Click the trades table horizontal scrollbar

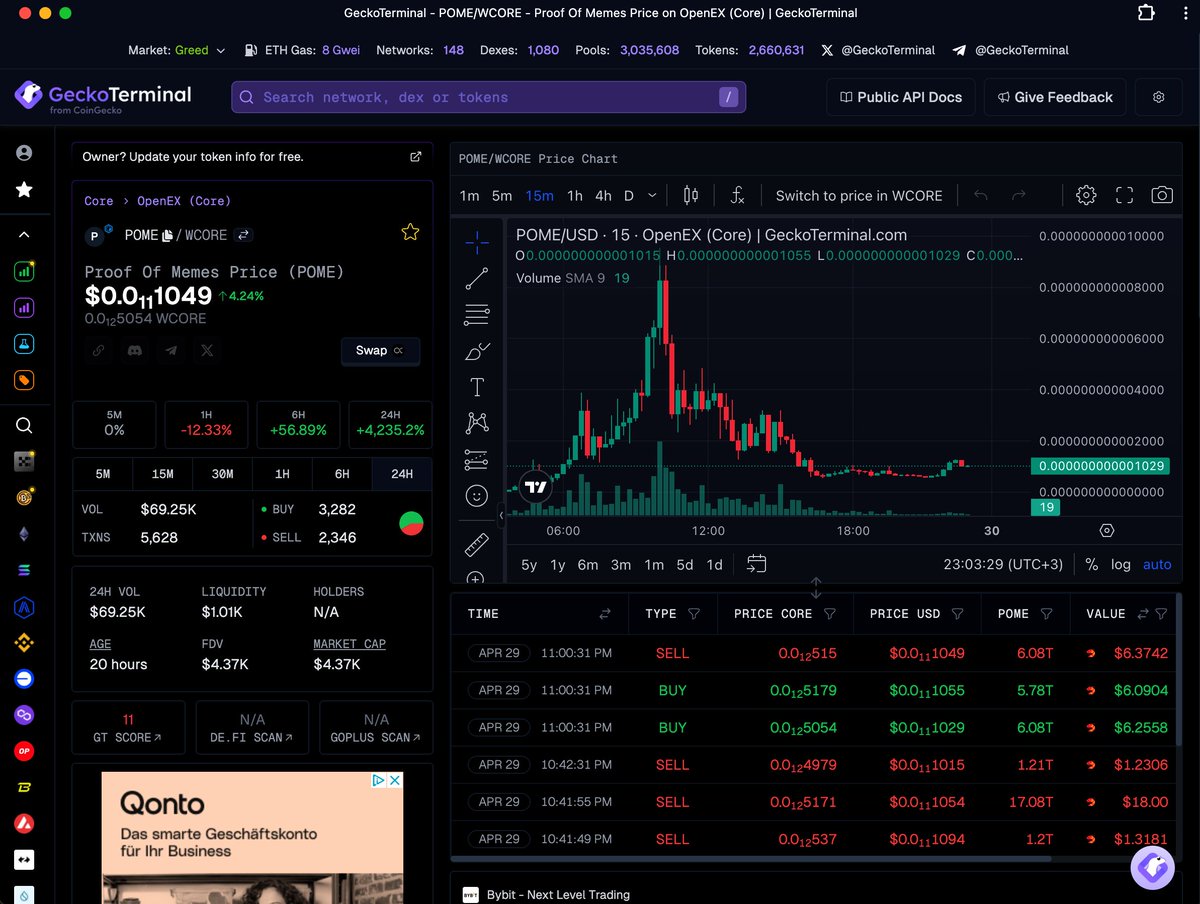click(x=751, y=858)
